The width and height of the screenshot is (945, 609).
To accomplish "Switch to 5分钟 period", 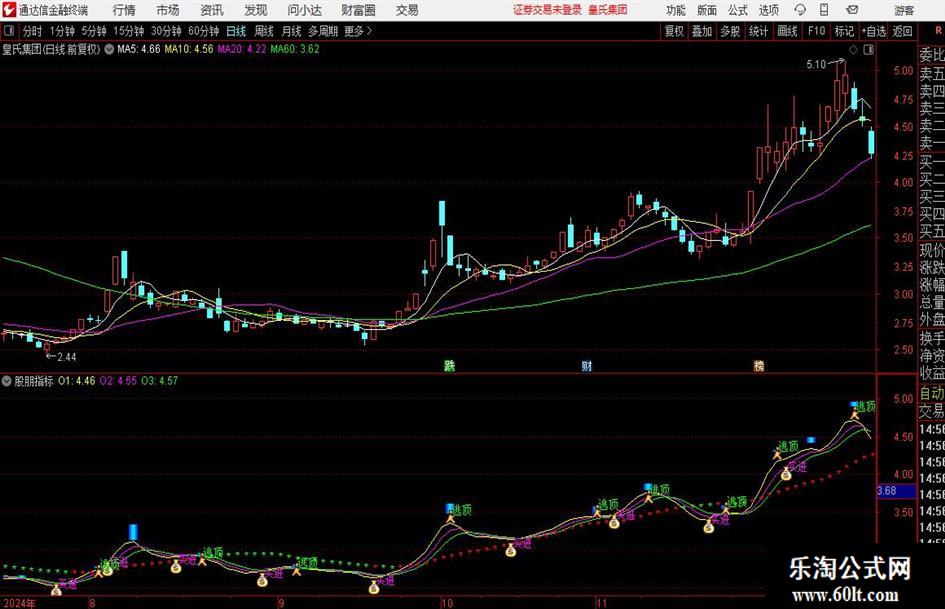I will click(x=93, y=31).
